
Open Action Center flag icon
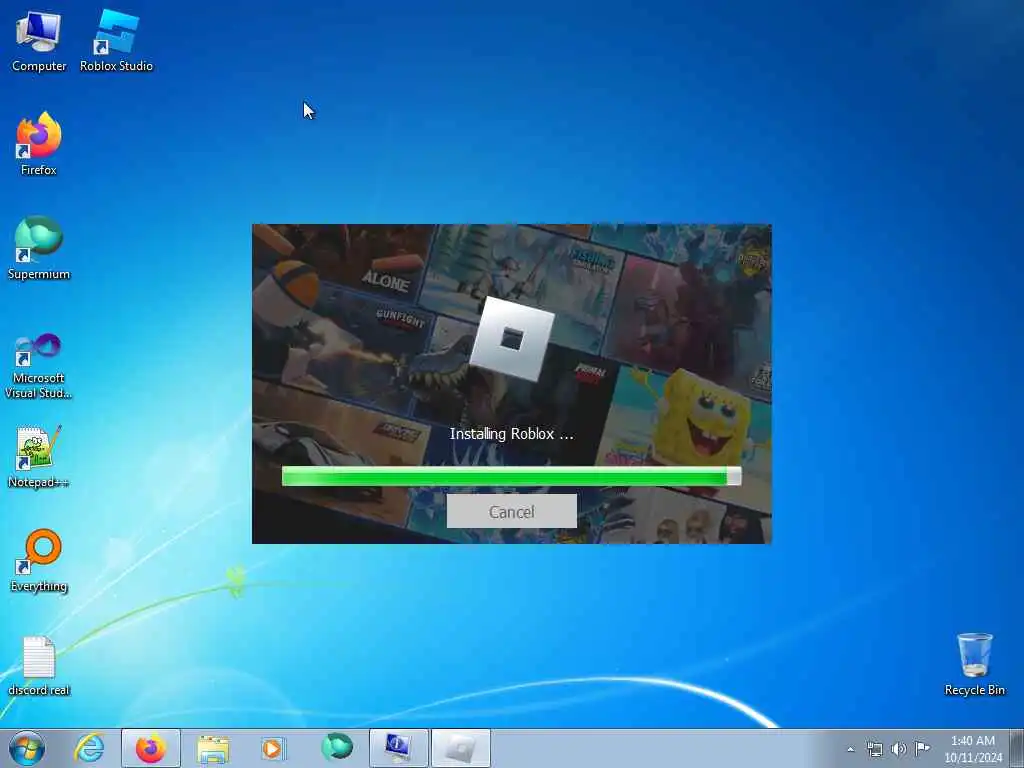point(922,748)
